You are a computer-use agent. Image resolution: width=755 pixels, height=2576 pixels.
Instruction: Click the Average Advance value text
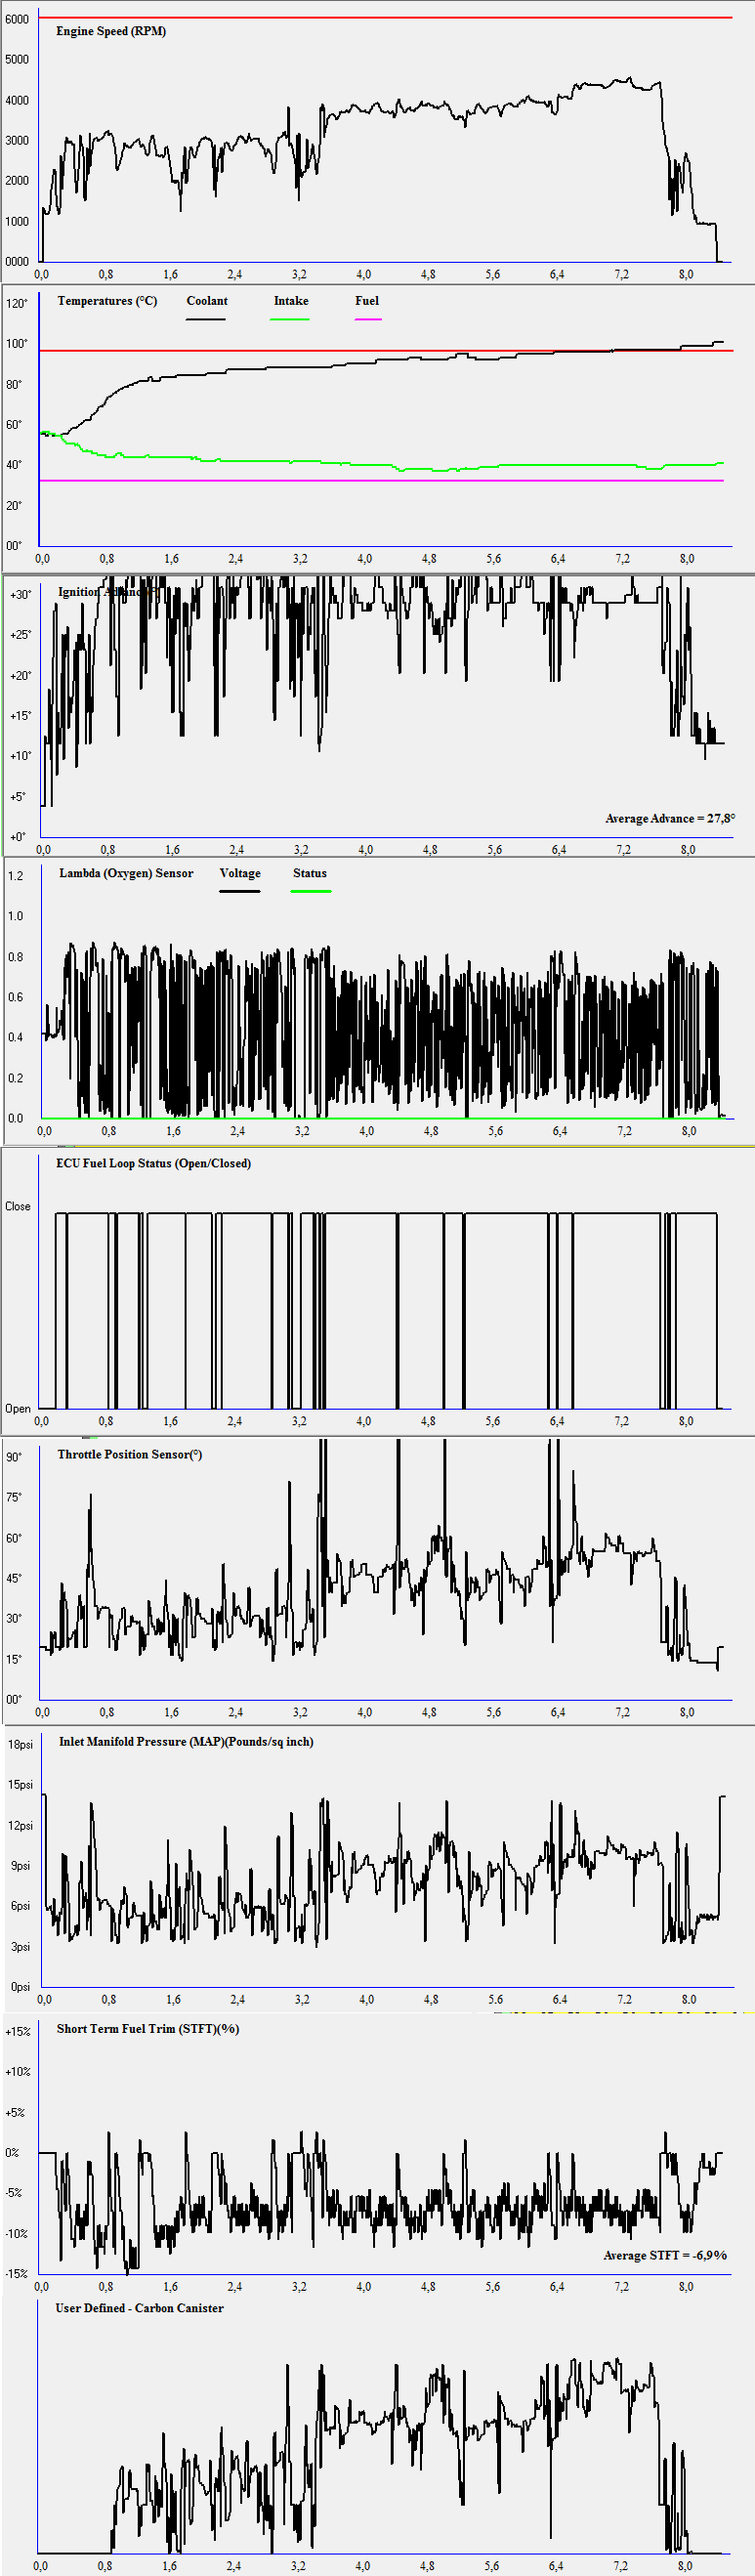tap(670, 818)
